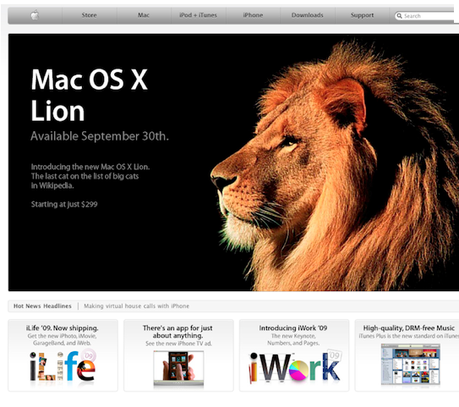Click 'Available September 30th.' text
The width and height of the screenshot is (459, 407).
[x=100, y=136]
